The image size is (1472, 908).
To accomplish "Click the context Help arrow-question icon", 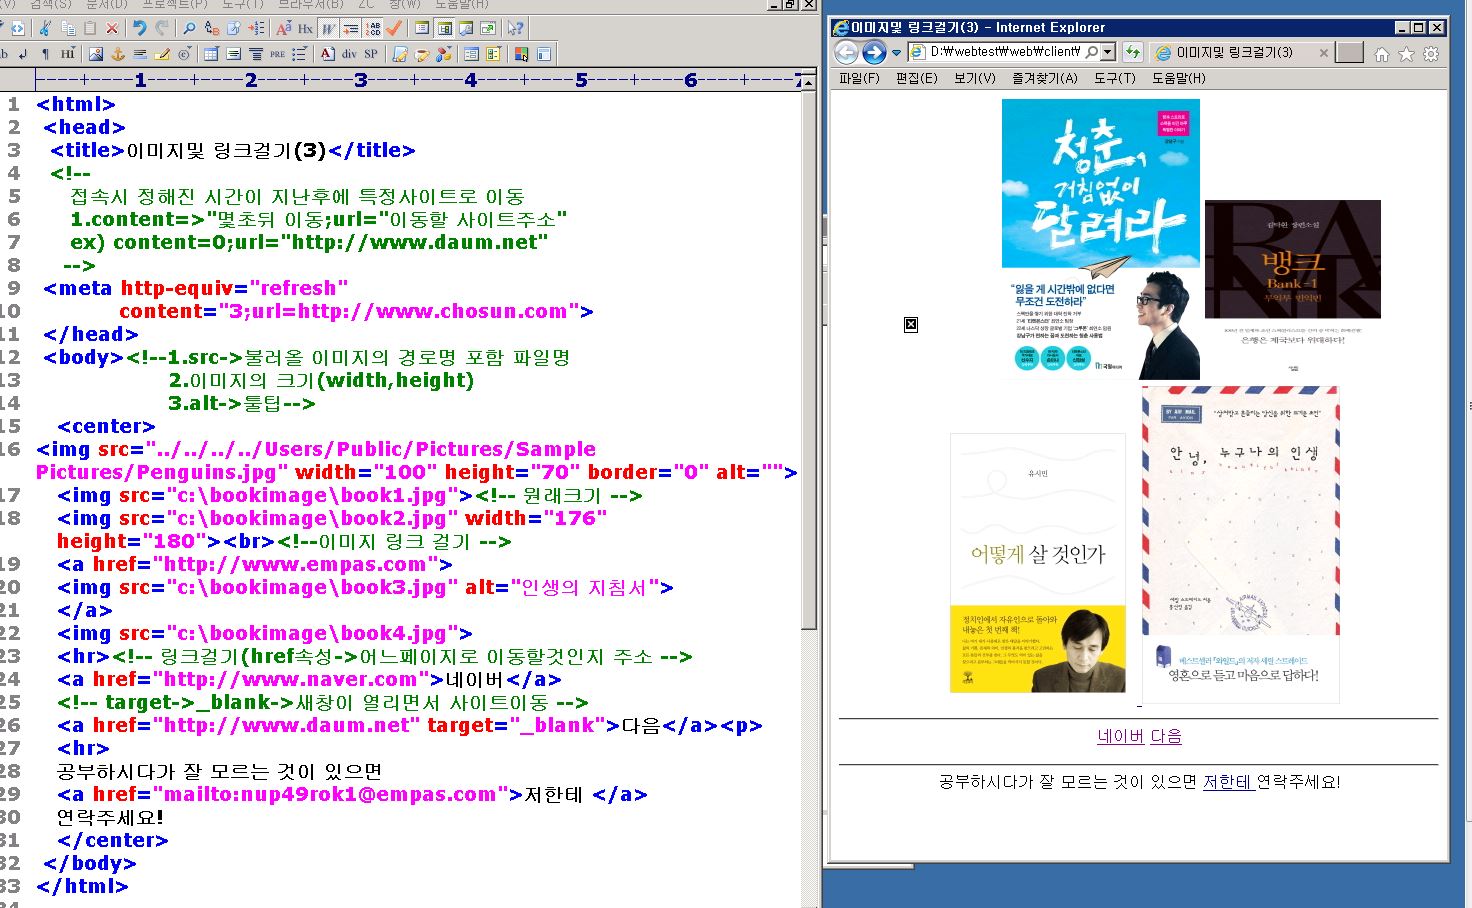I will [515, 28].
